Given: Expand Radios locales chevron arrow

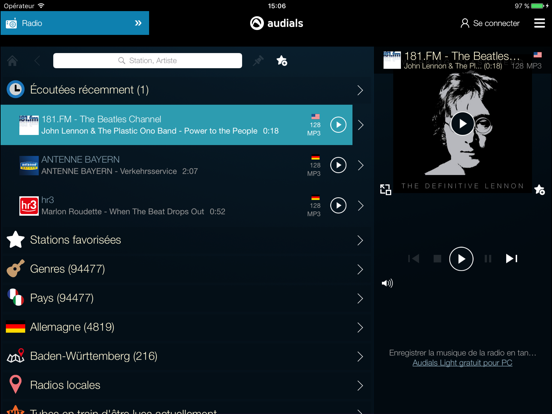Looking at the screenshot, I should pos(360,385).
